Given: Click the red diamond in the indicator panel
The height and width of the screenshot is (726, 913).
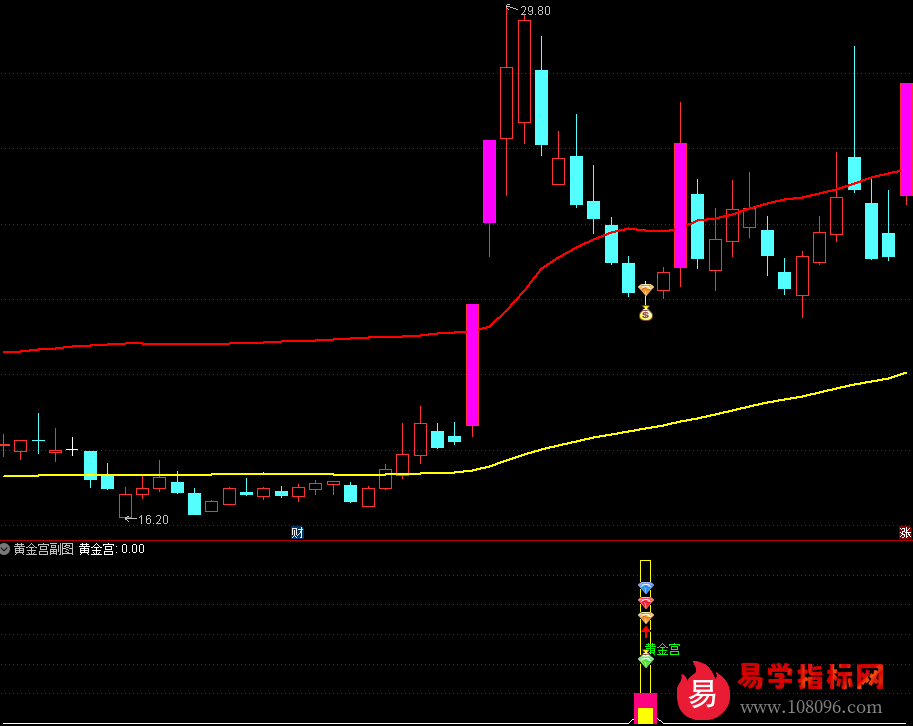Looking at the screenshot, I should tap(646, 602).
